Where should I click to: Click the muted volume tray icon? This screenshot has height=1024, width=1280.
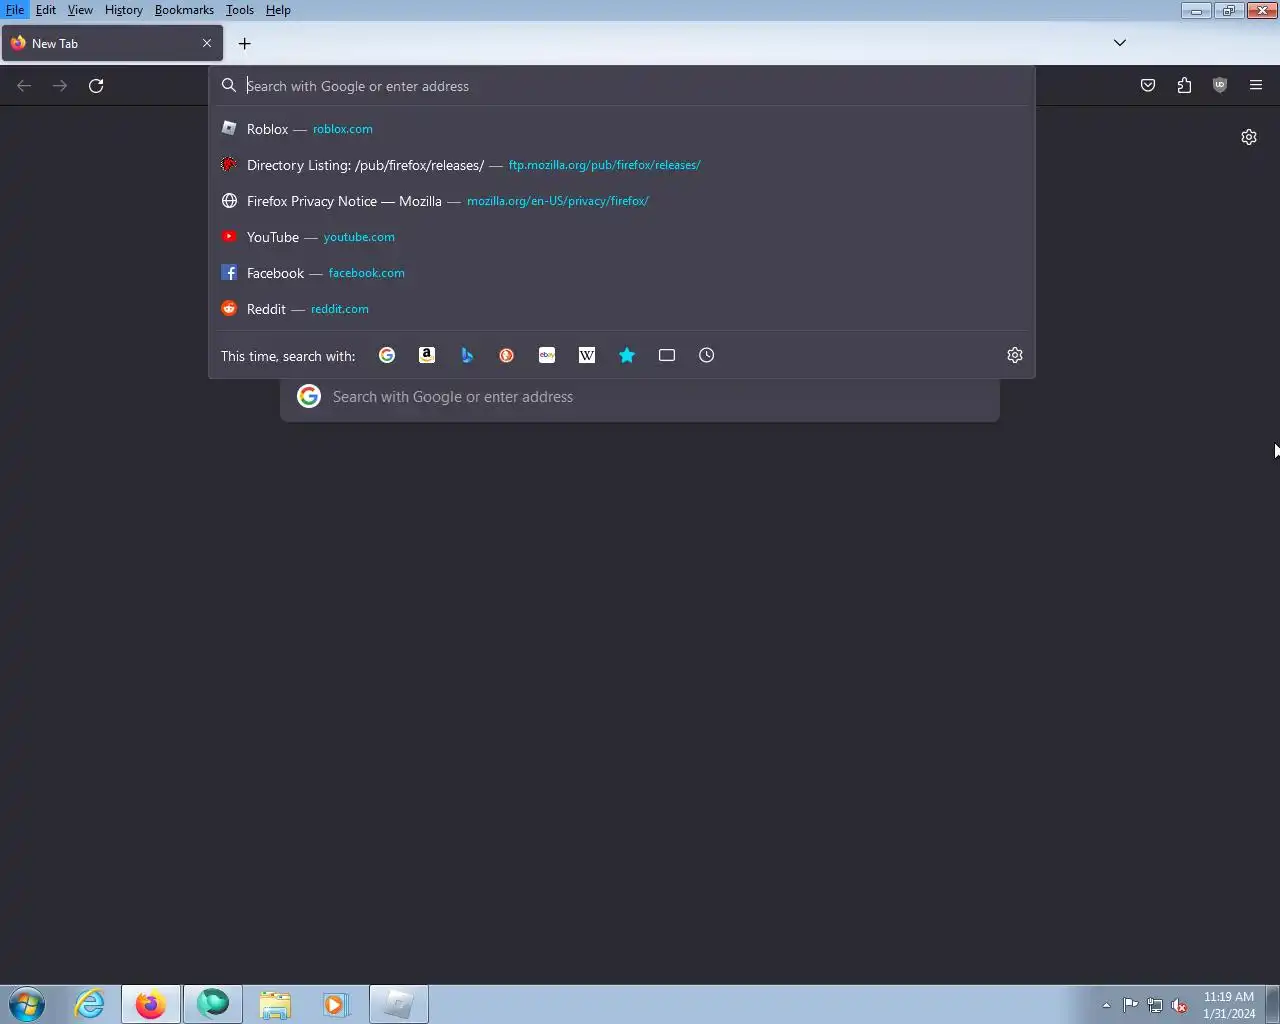pyautogui.click(x=1180, y=1005)
